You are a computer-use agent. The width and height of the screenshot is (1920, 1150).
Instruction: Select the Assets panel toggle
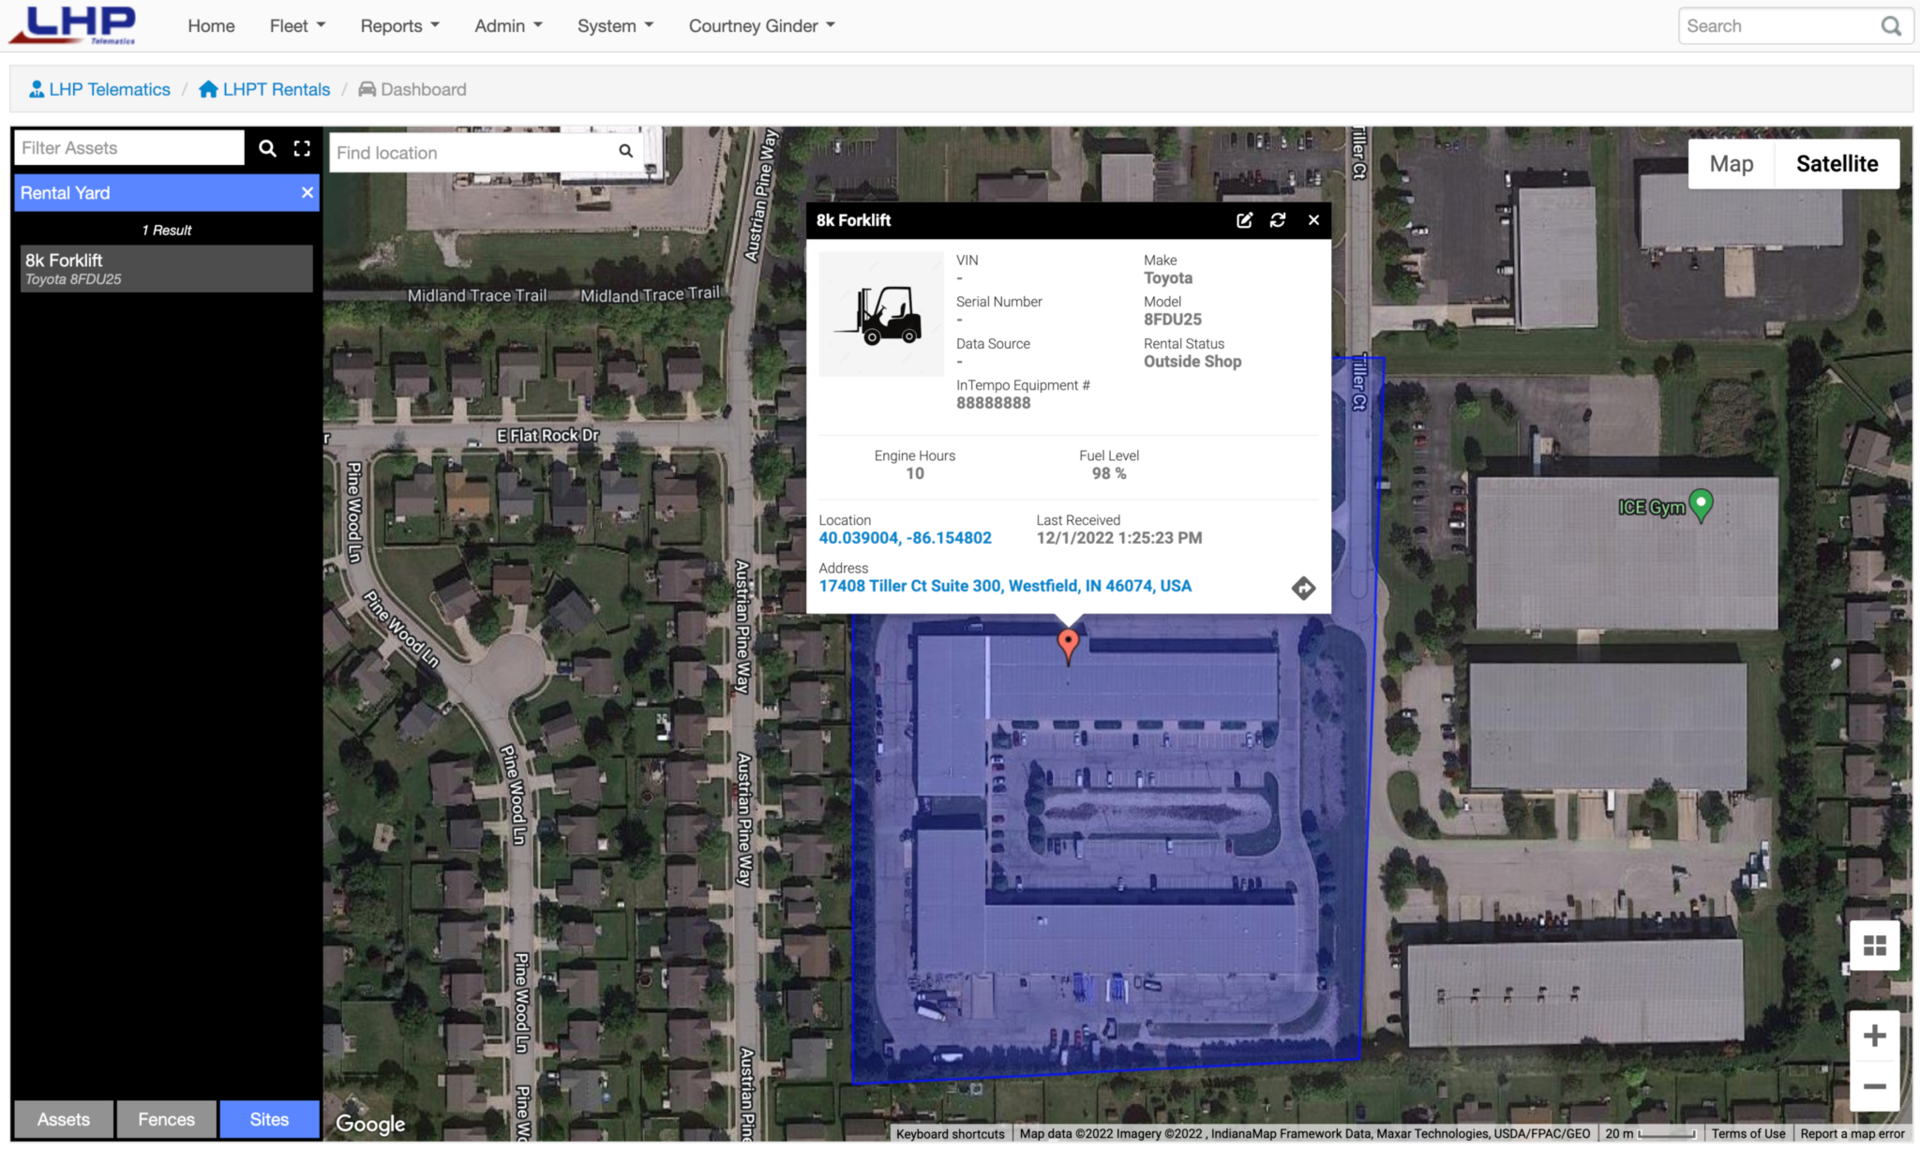(63, 1119)
